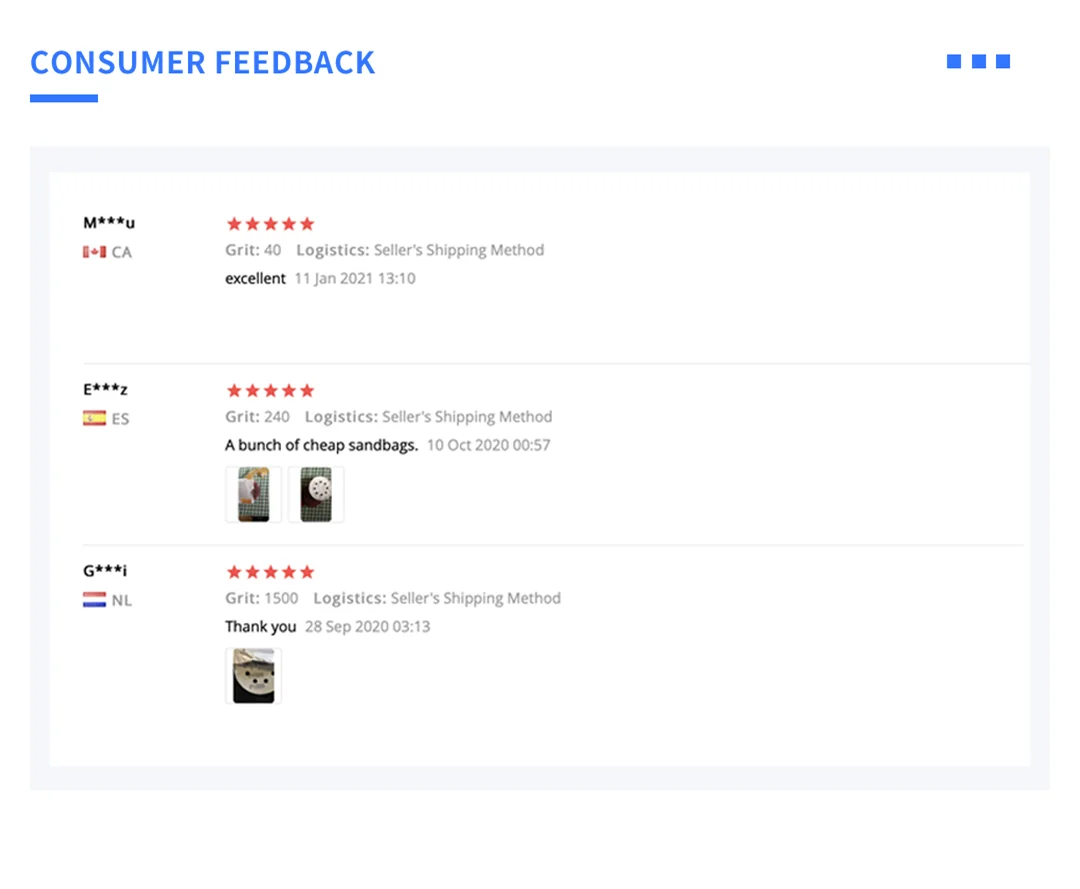This screenshot has width=1080, height=889.
Task: Click the Canada flag icon
Action: [x=94, y=252]
